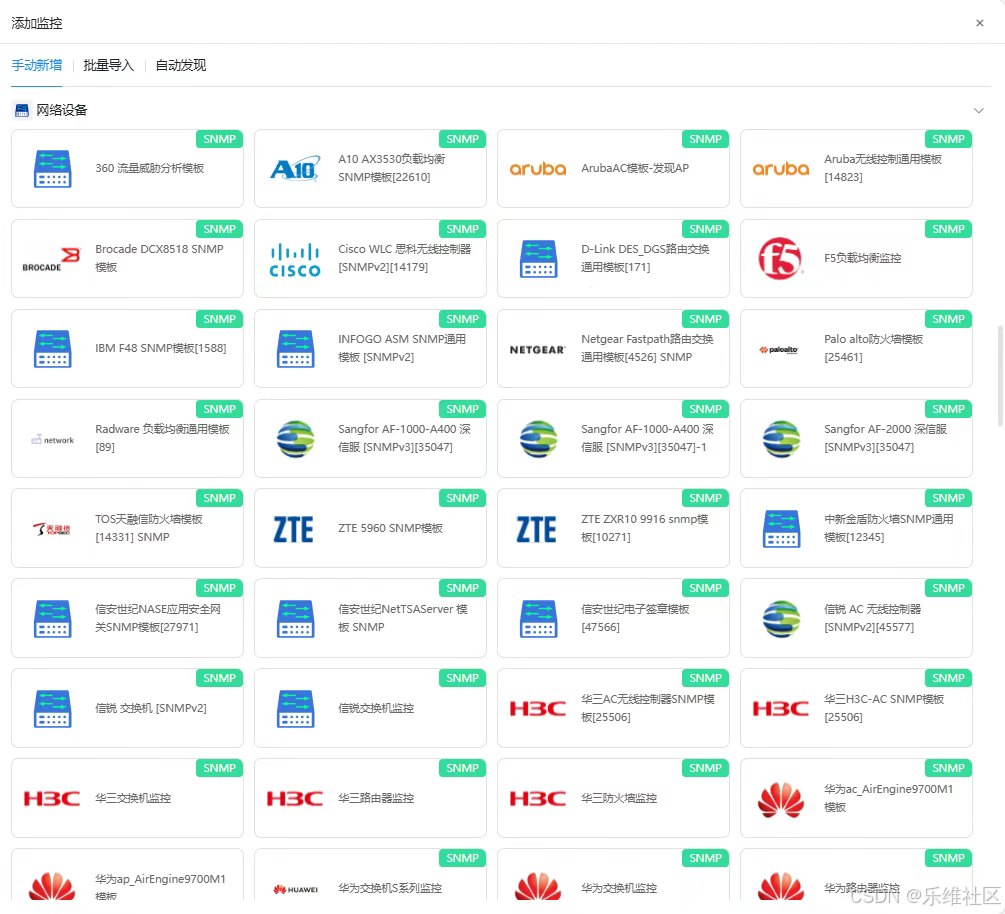The image size is (1005, 914).
Task: Click Netgear Fastpath路由交换 template text
Action: (x=647, y=348)
